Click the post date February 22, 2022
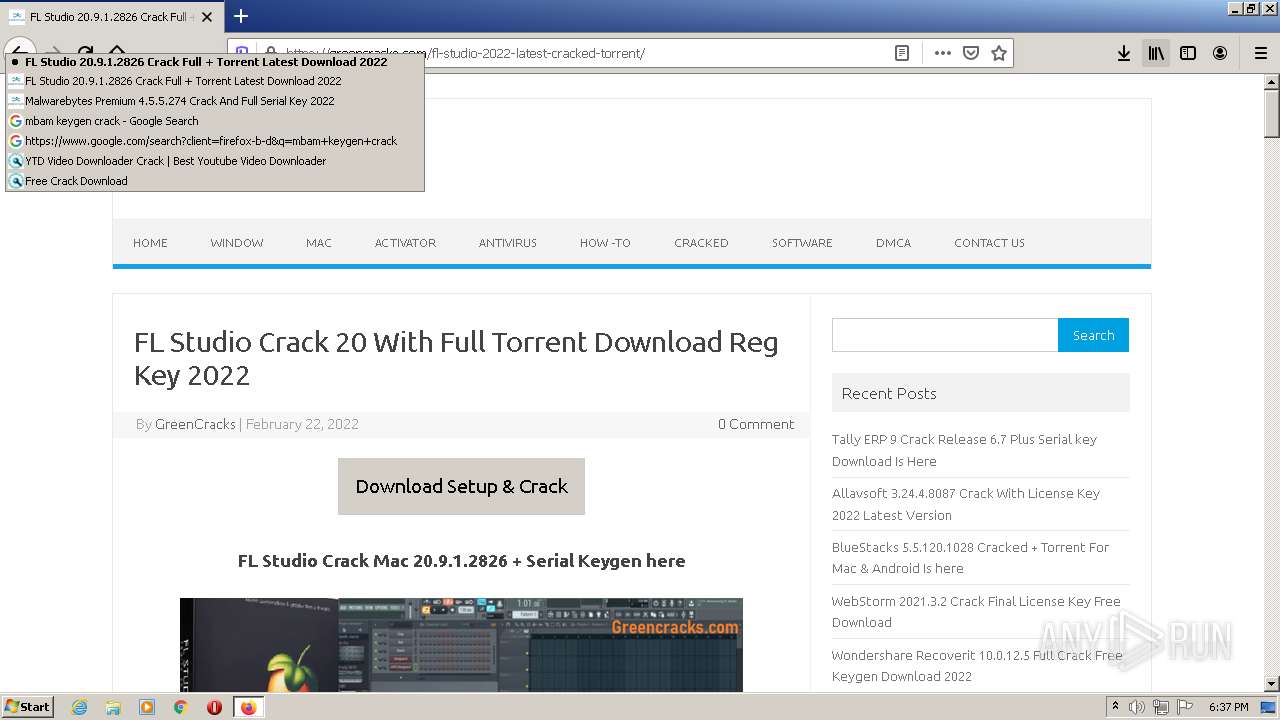1280x720 pixels. pyautogui.click(x=302, y=424)
